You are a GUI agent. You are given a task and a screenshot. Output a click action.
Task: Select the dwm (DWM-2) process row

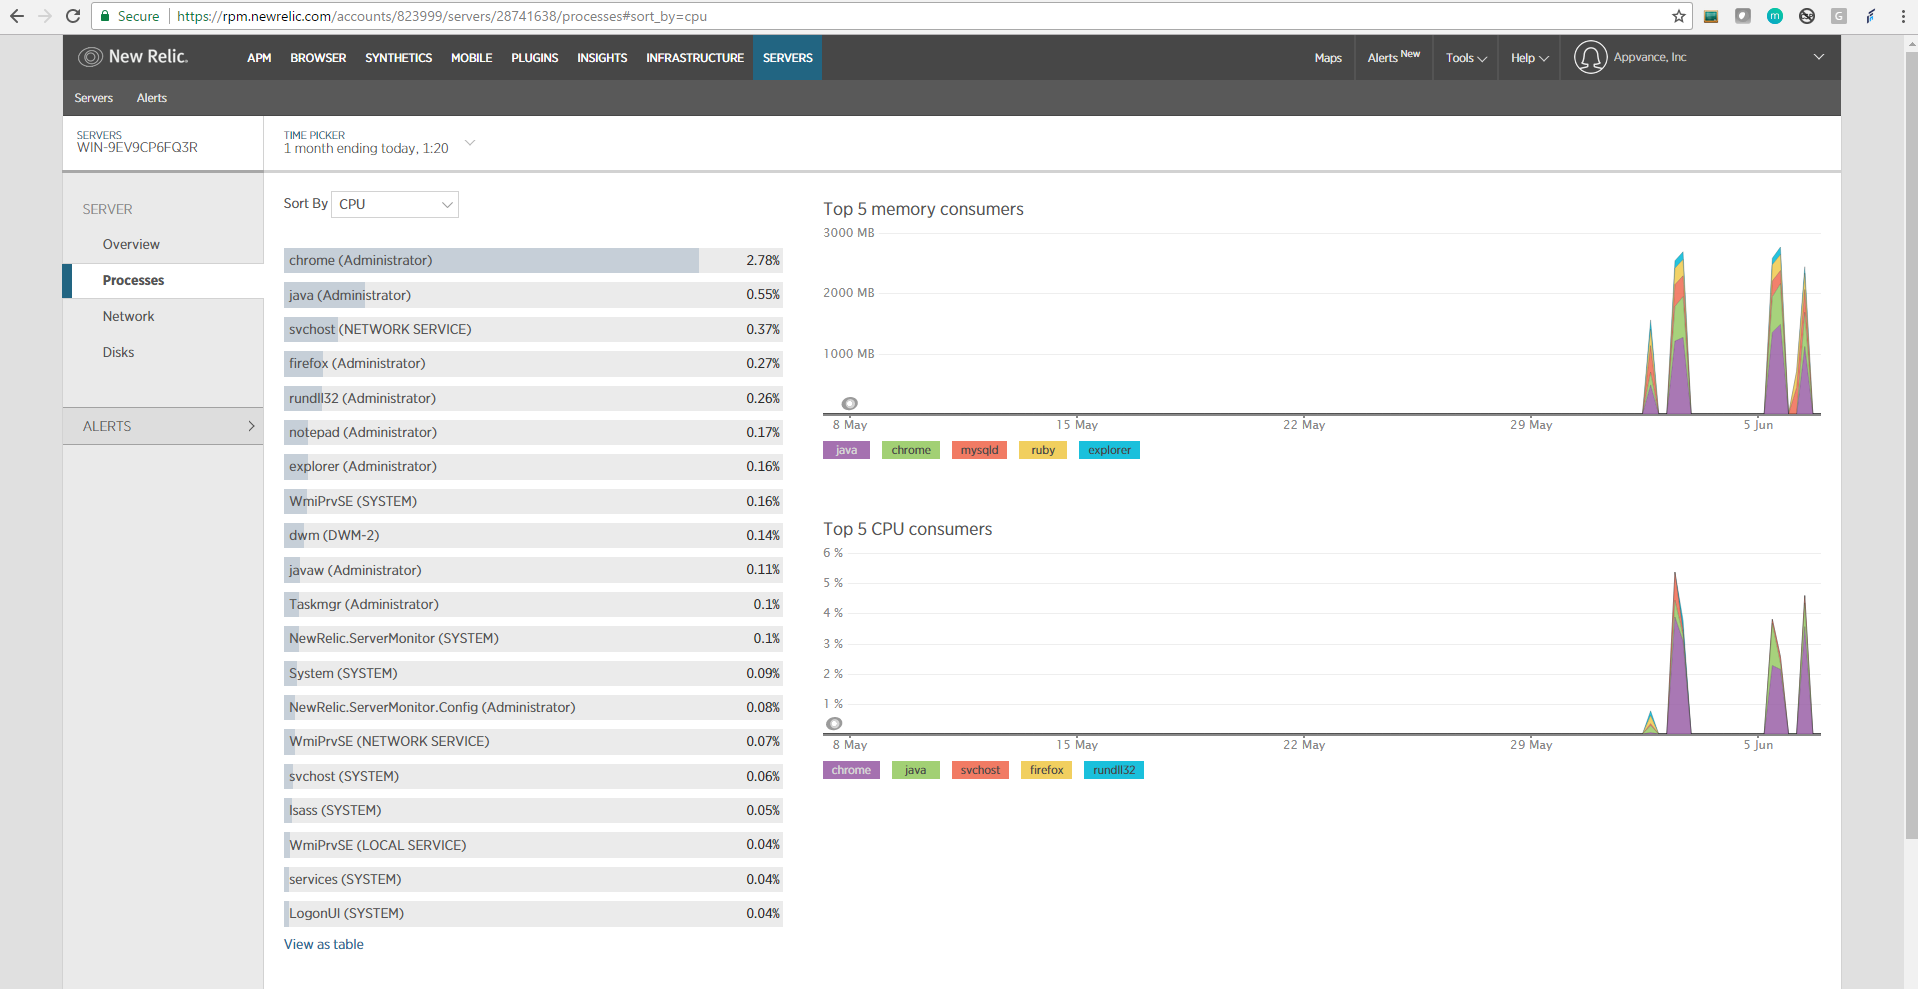(x=533, y=535)
